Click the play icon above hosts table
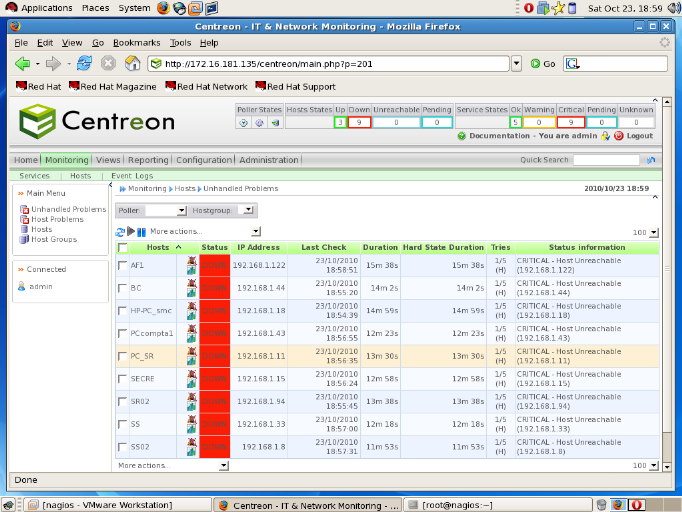The height and width of the screenshot is (512, 682). click(x=131, y=231)
